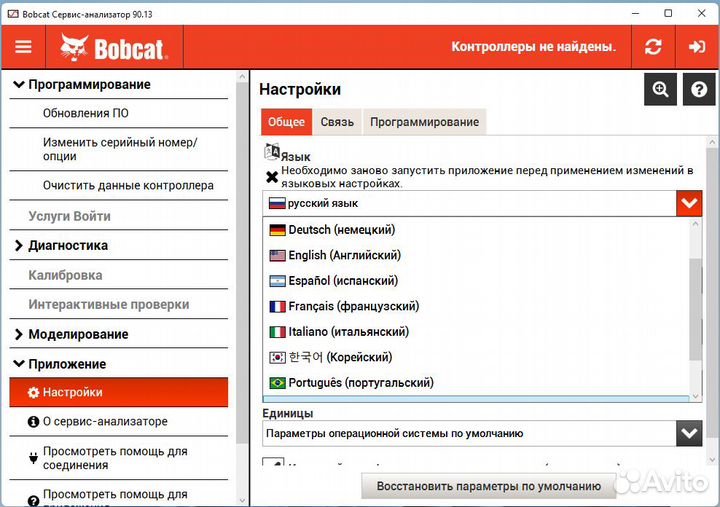The image size is (720, 507).
Task: Choose Español (испанский) language
Action: click(x=476, y=281)
